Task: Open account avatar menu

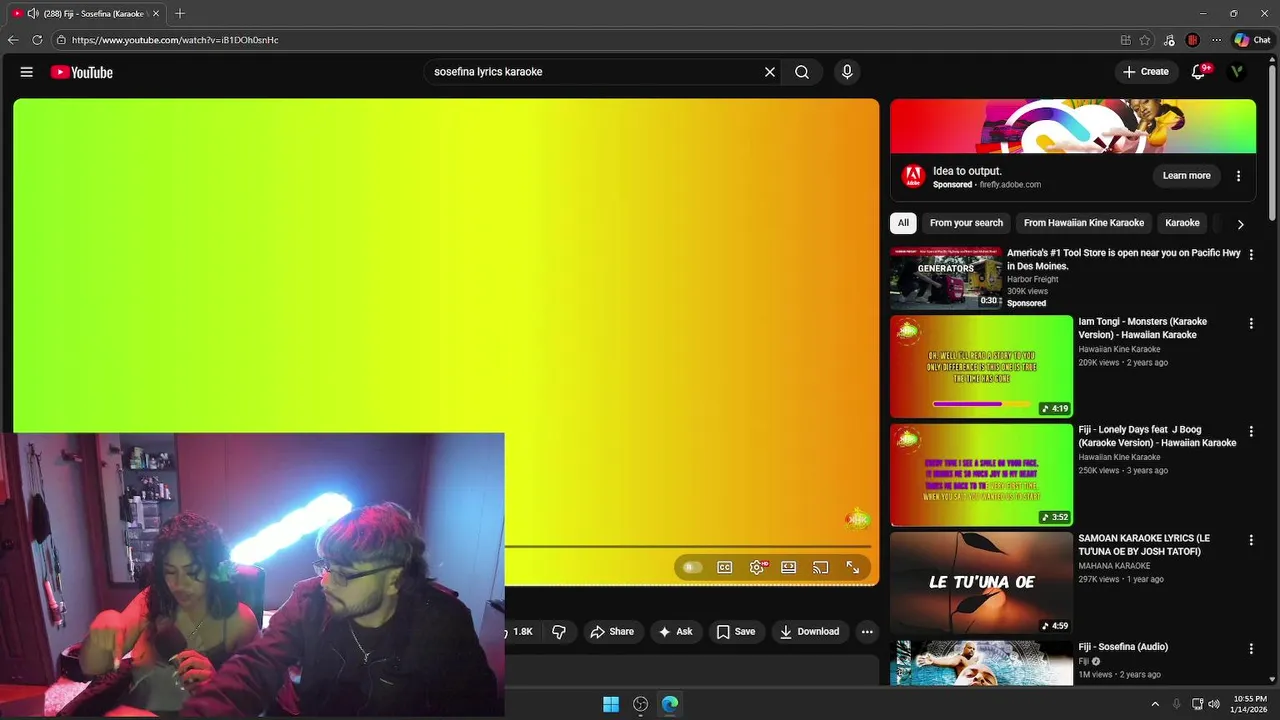Action: pos(1237,72)
